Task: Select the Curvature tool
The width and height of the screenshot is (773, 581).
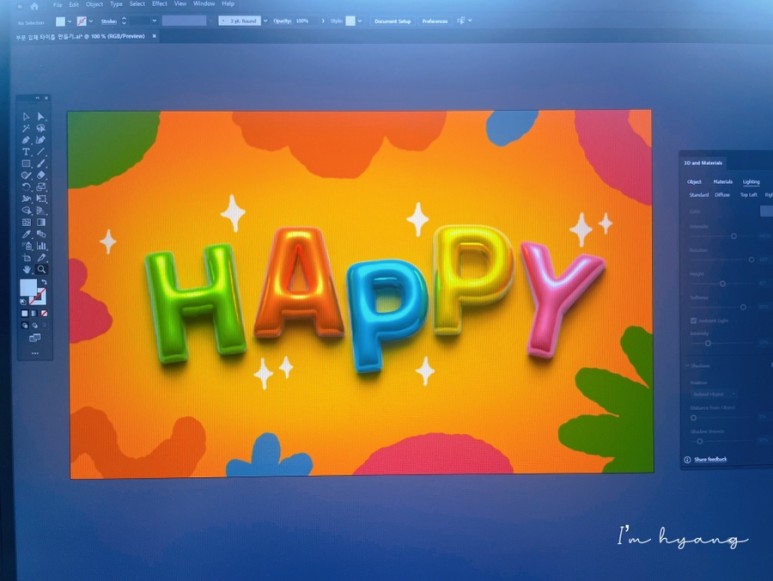Action: (x=41, y=140)
